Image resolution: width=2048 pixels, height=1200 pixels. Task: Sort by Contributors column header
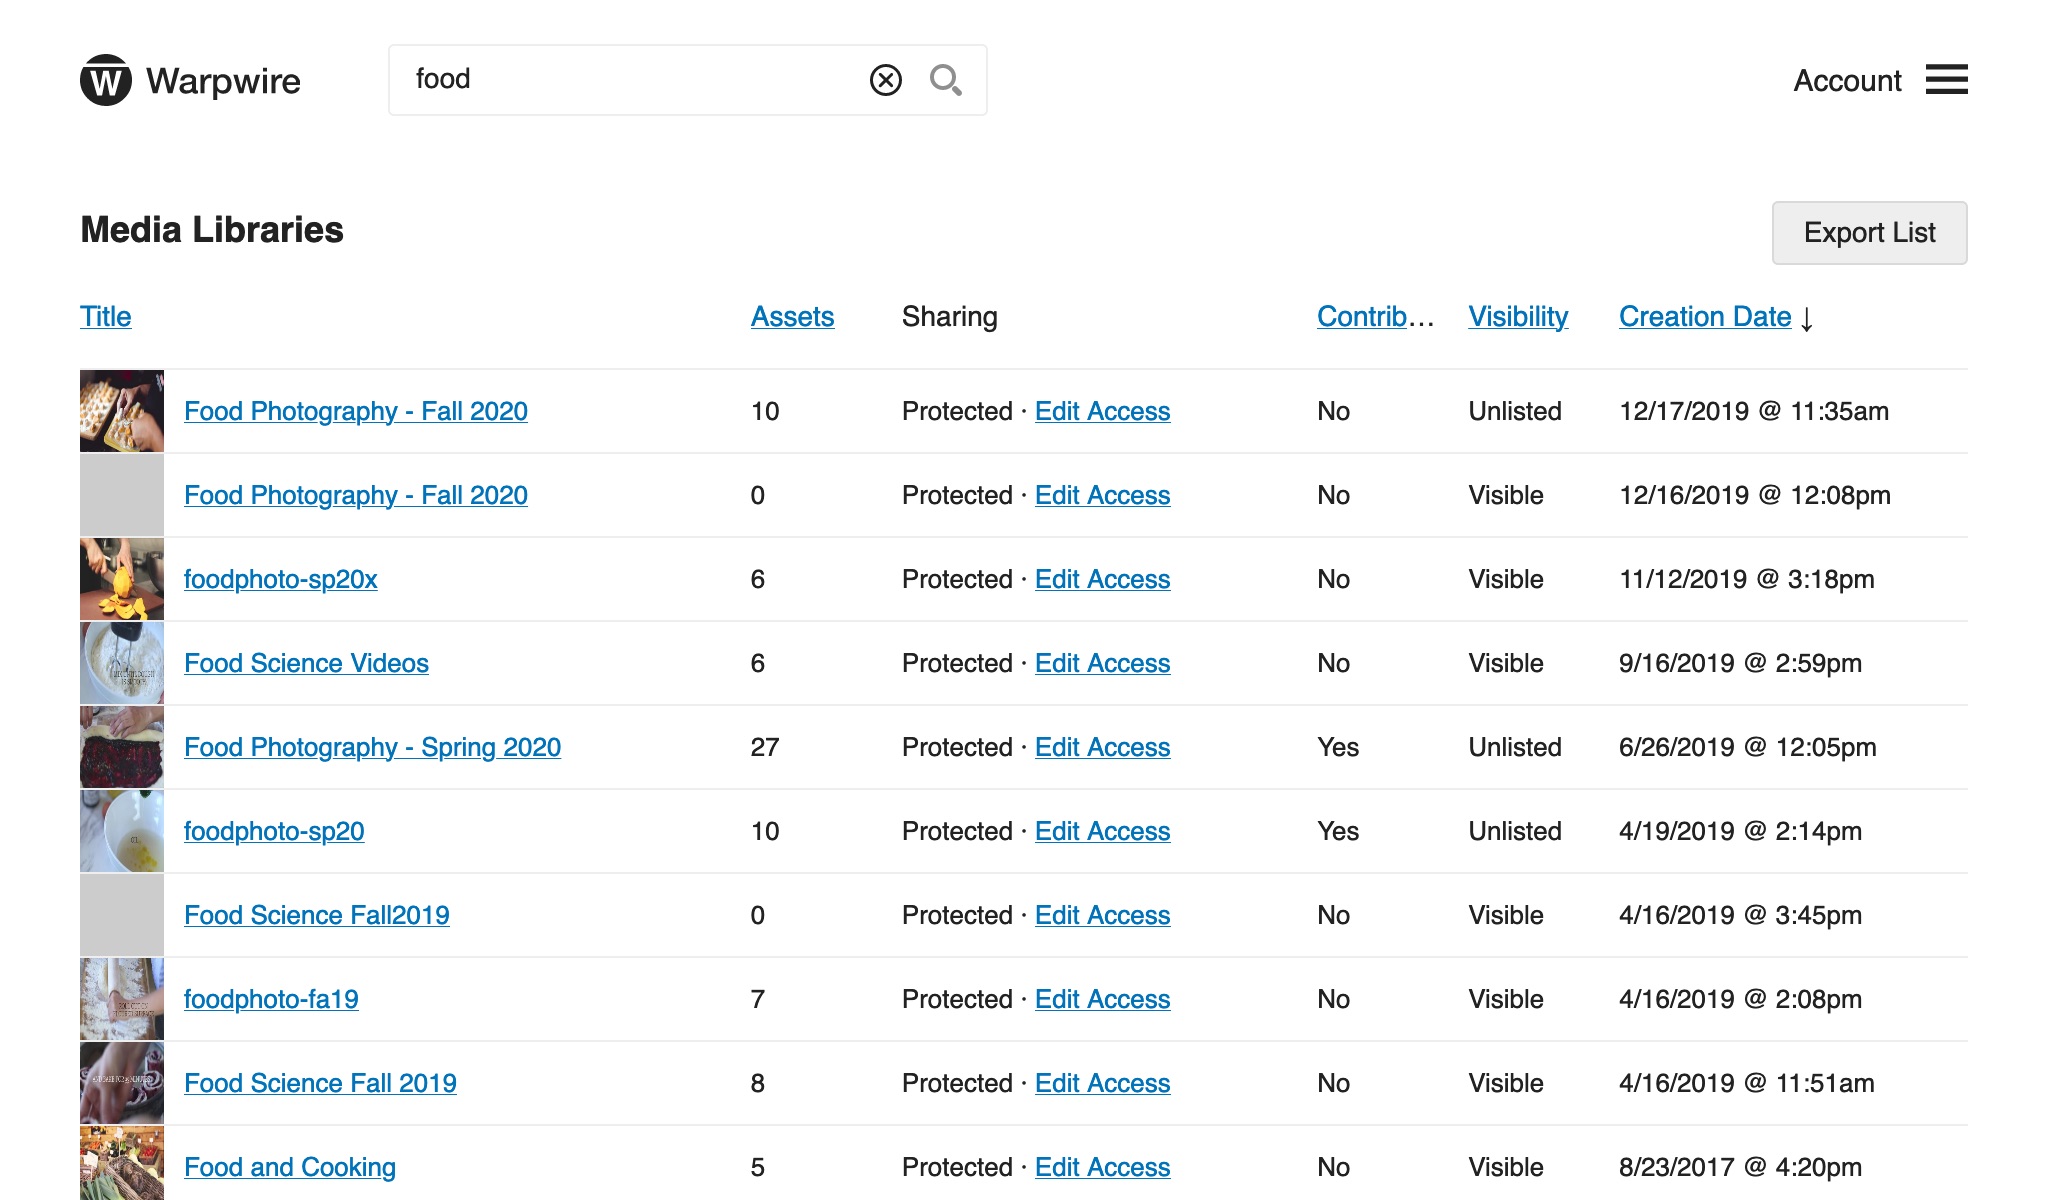coord(1375,317)
